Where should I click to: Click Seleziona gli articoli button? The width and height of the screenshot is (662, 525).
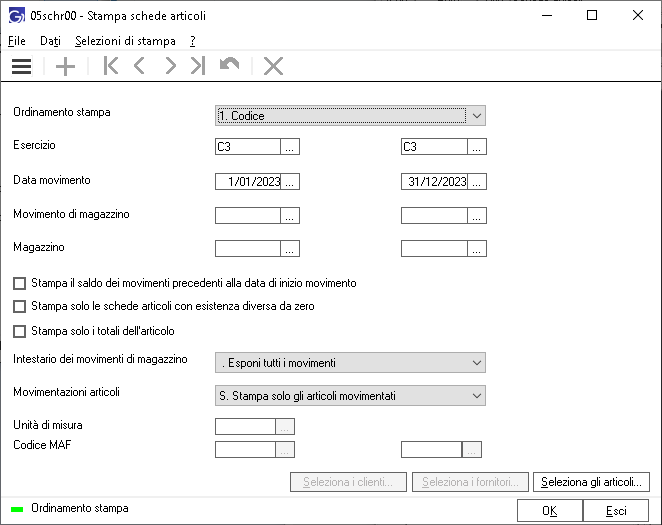tap(591, 482)
